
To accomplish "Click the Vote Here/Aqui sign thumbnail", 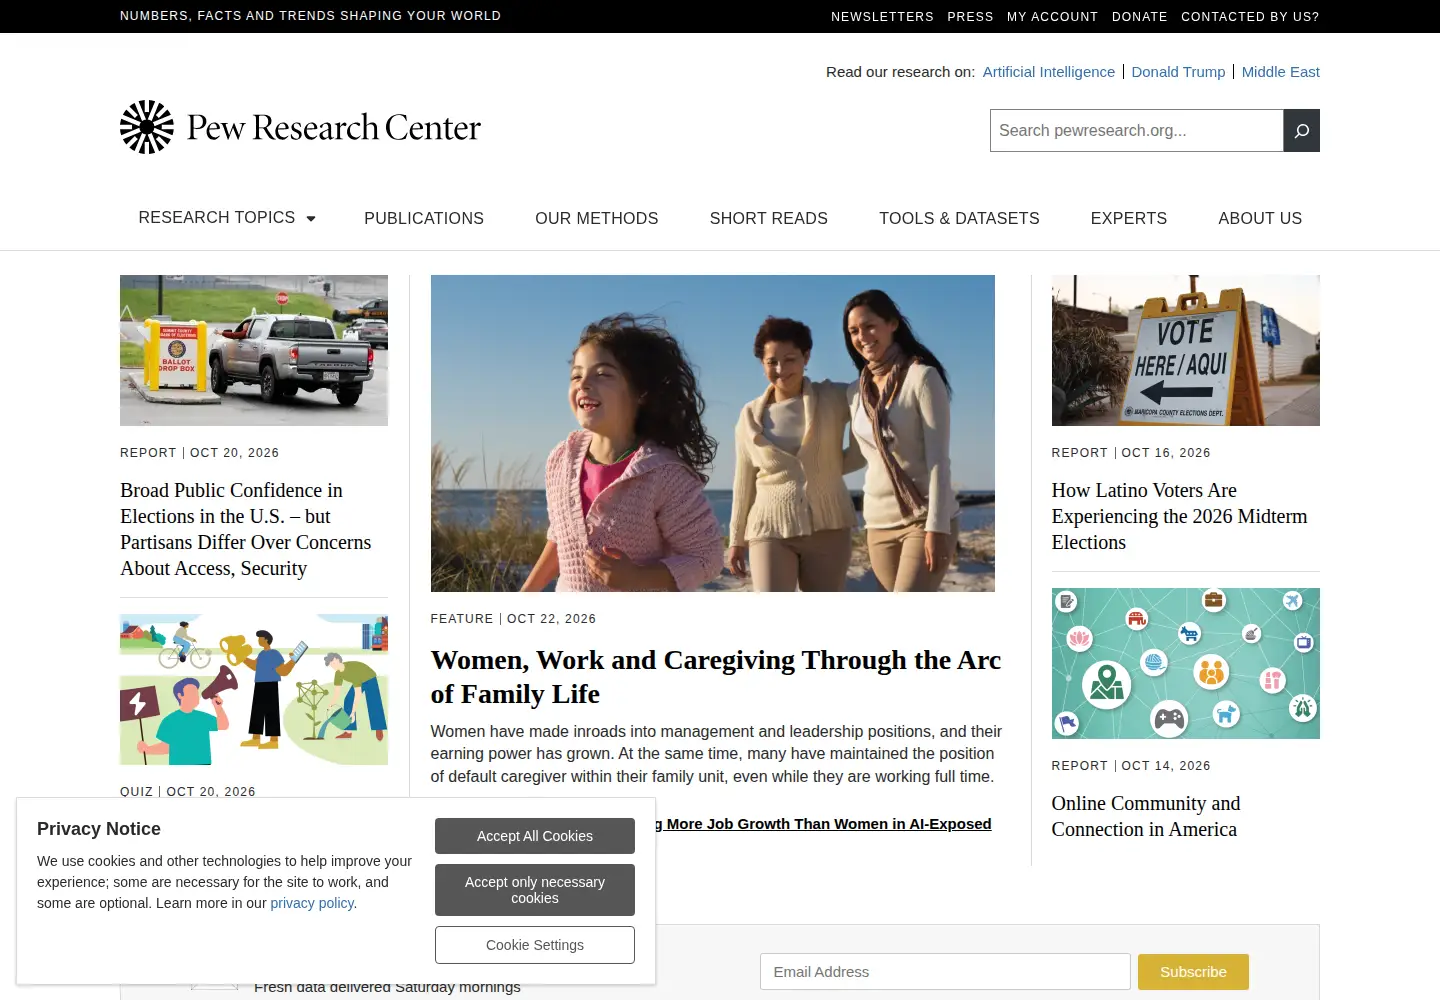I will coord(1186,350).
